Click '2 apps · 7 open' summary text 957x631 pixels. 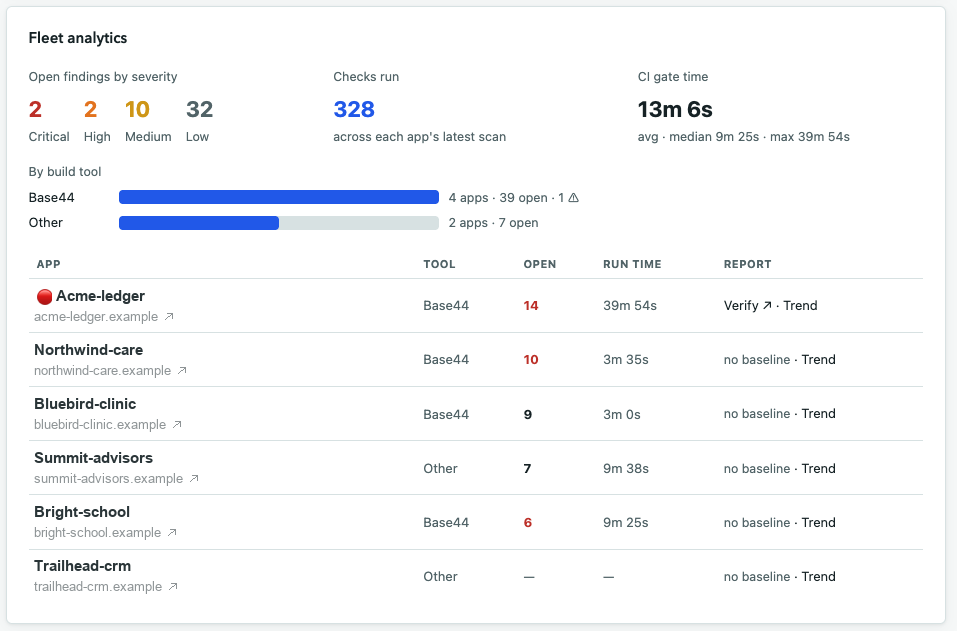493,223
